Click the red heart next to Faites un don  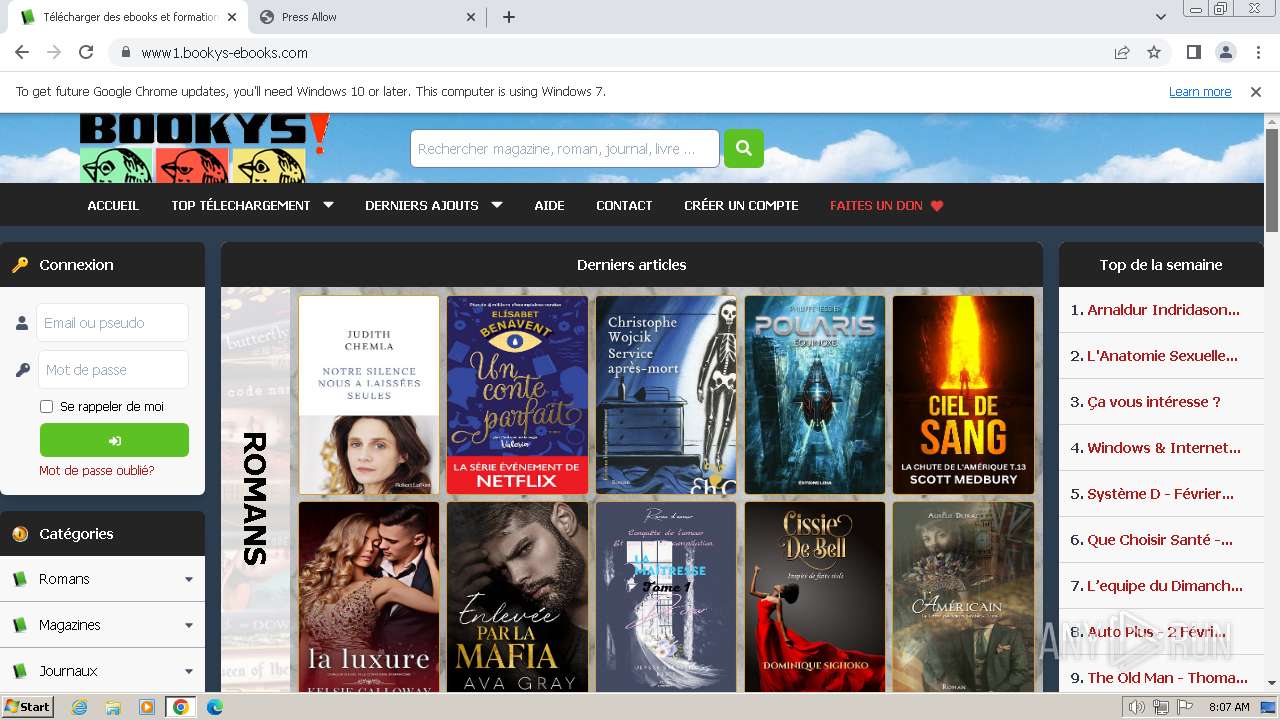[x=937, y=205]
